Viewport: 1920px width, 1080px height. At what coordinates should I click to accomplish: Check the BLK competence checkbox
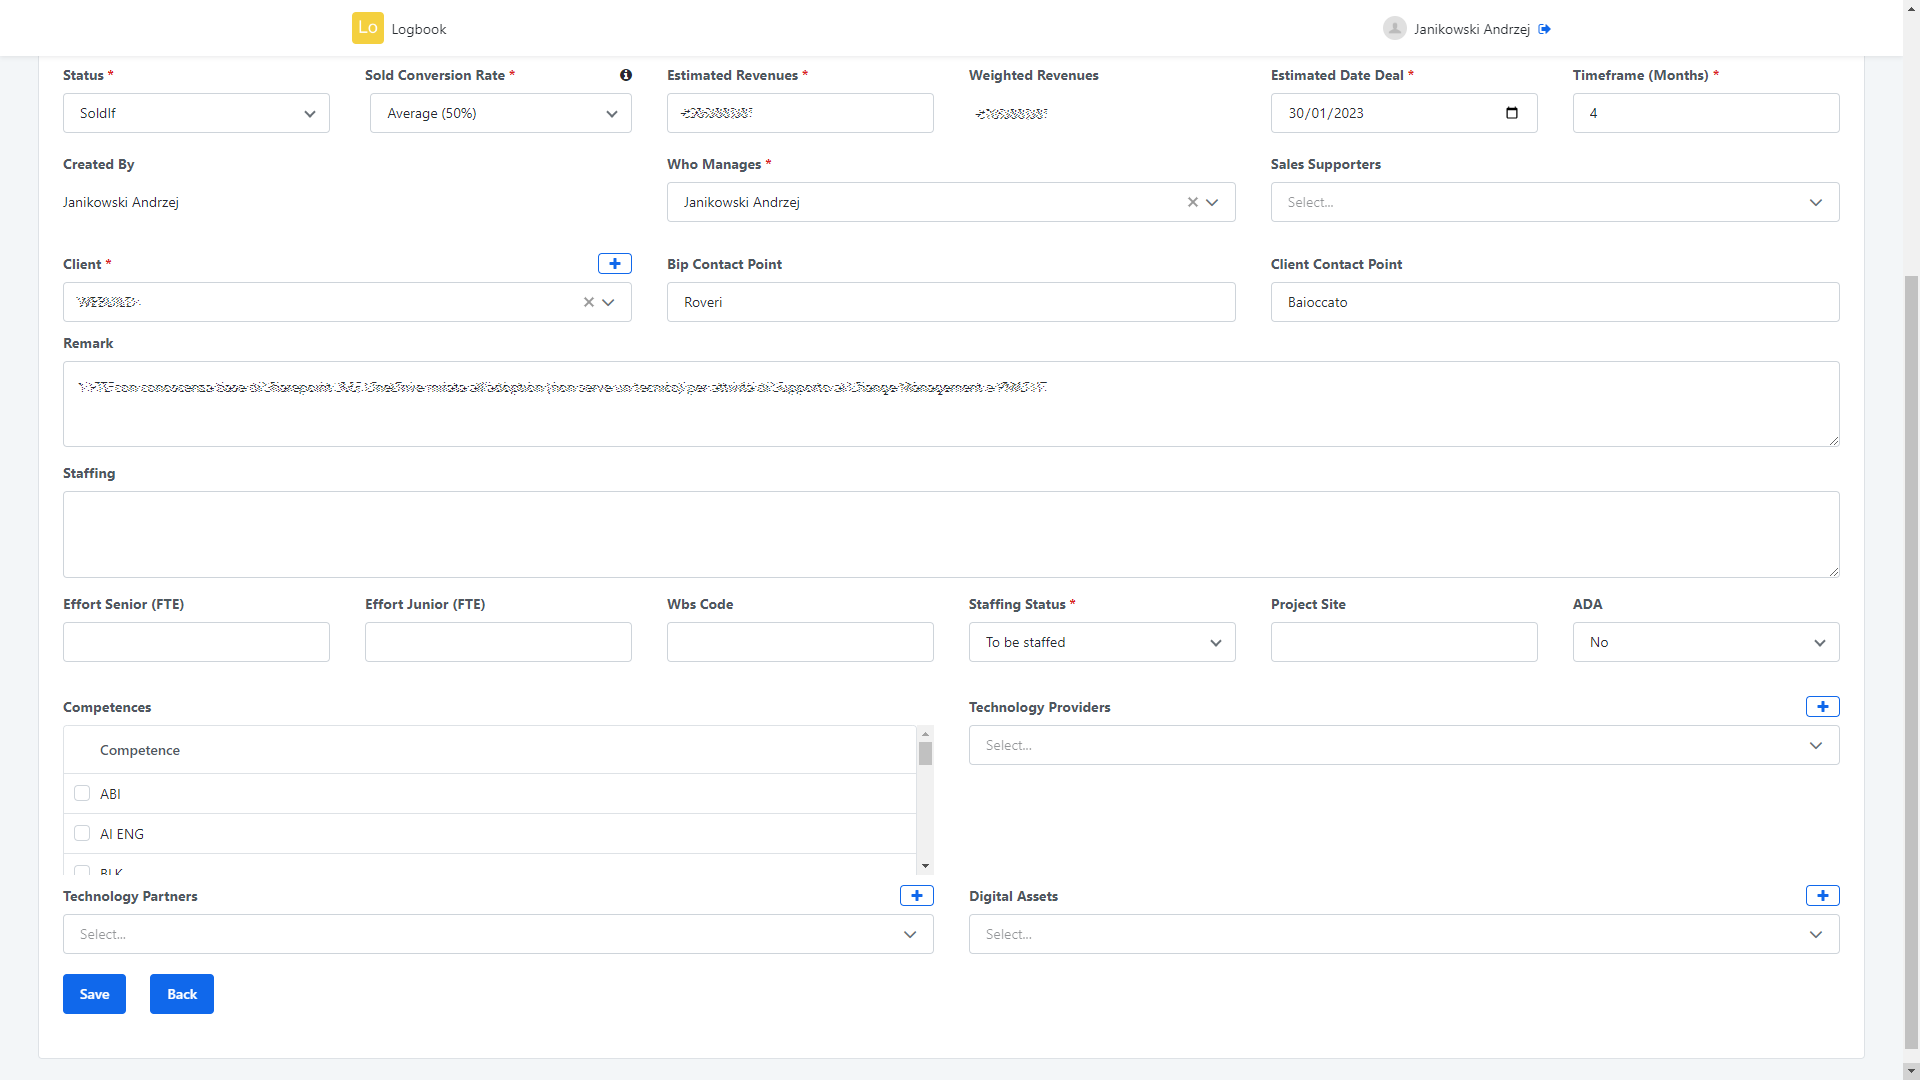tap(82, 870)
